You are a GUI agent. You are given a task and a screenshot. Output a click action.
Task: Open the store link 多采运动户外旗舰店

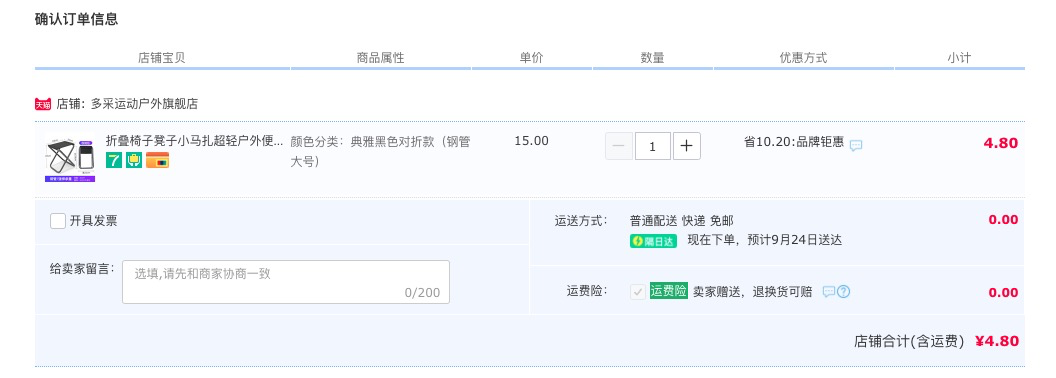144,104
